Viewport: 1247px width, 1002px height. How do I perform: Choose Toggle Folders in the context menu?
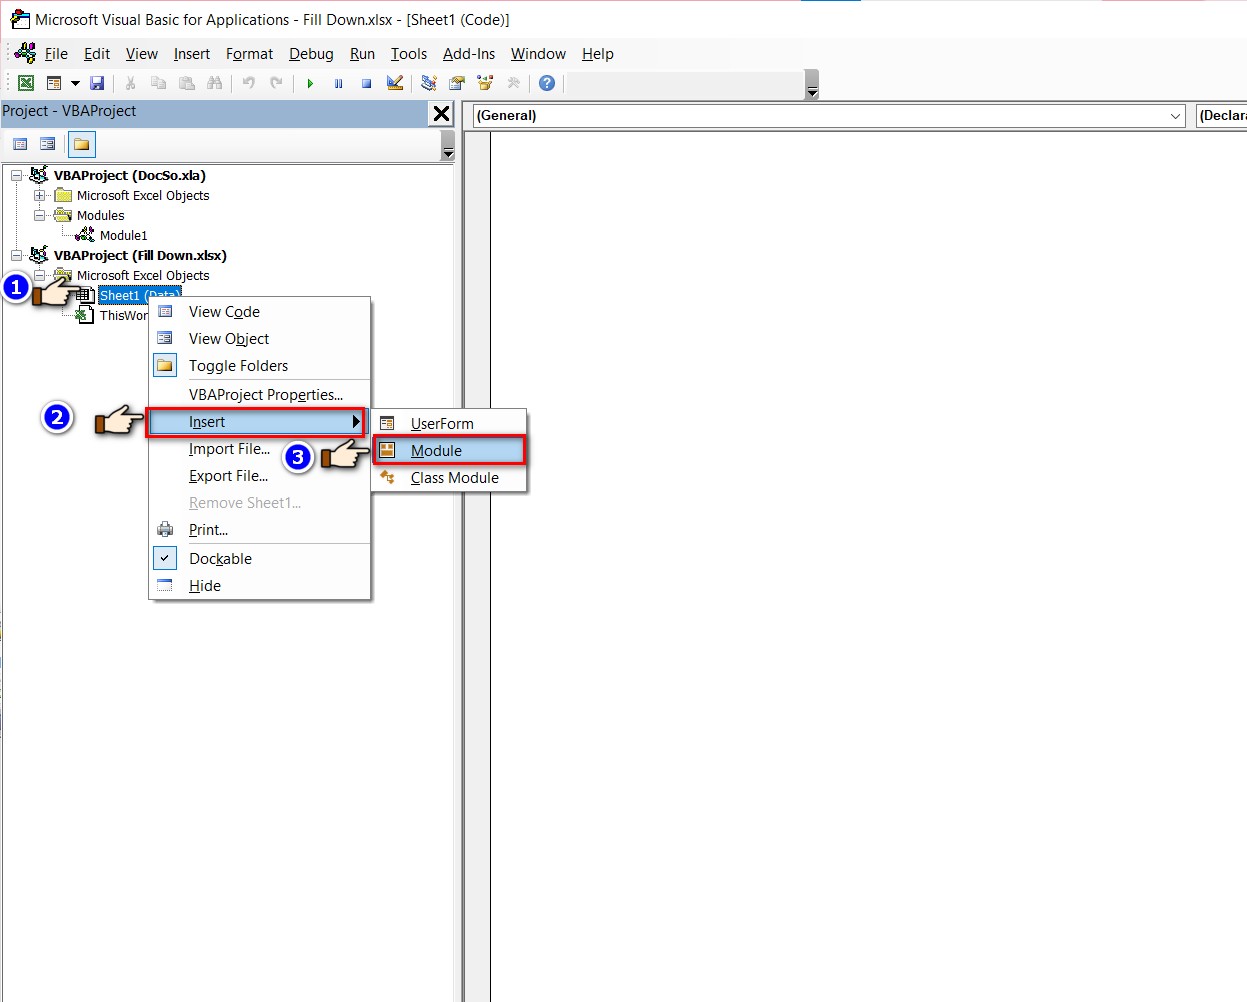238,366
